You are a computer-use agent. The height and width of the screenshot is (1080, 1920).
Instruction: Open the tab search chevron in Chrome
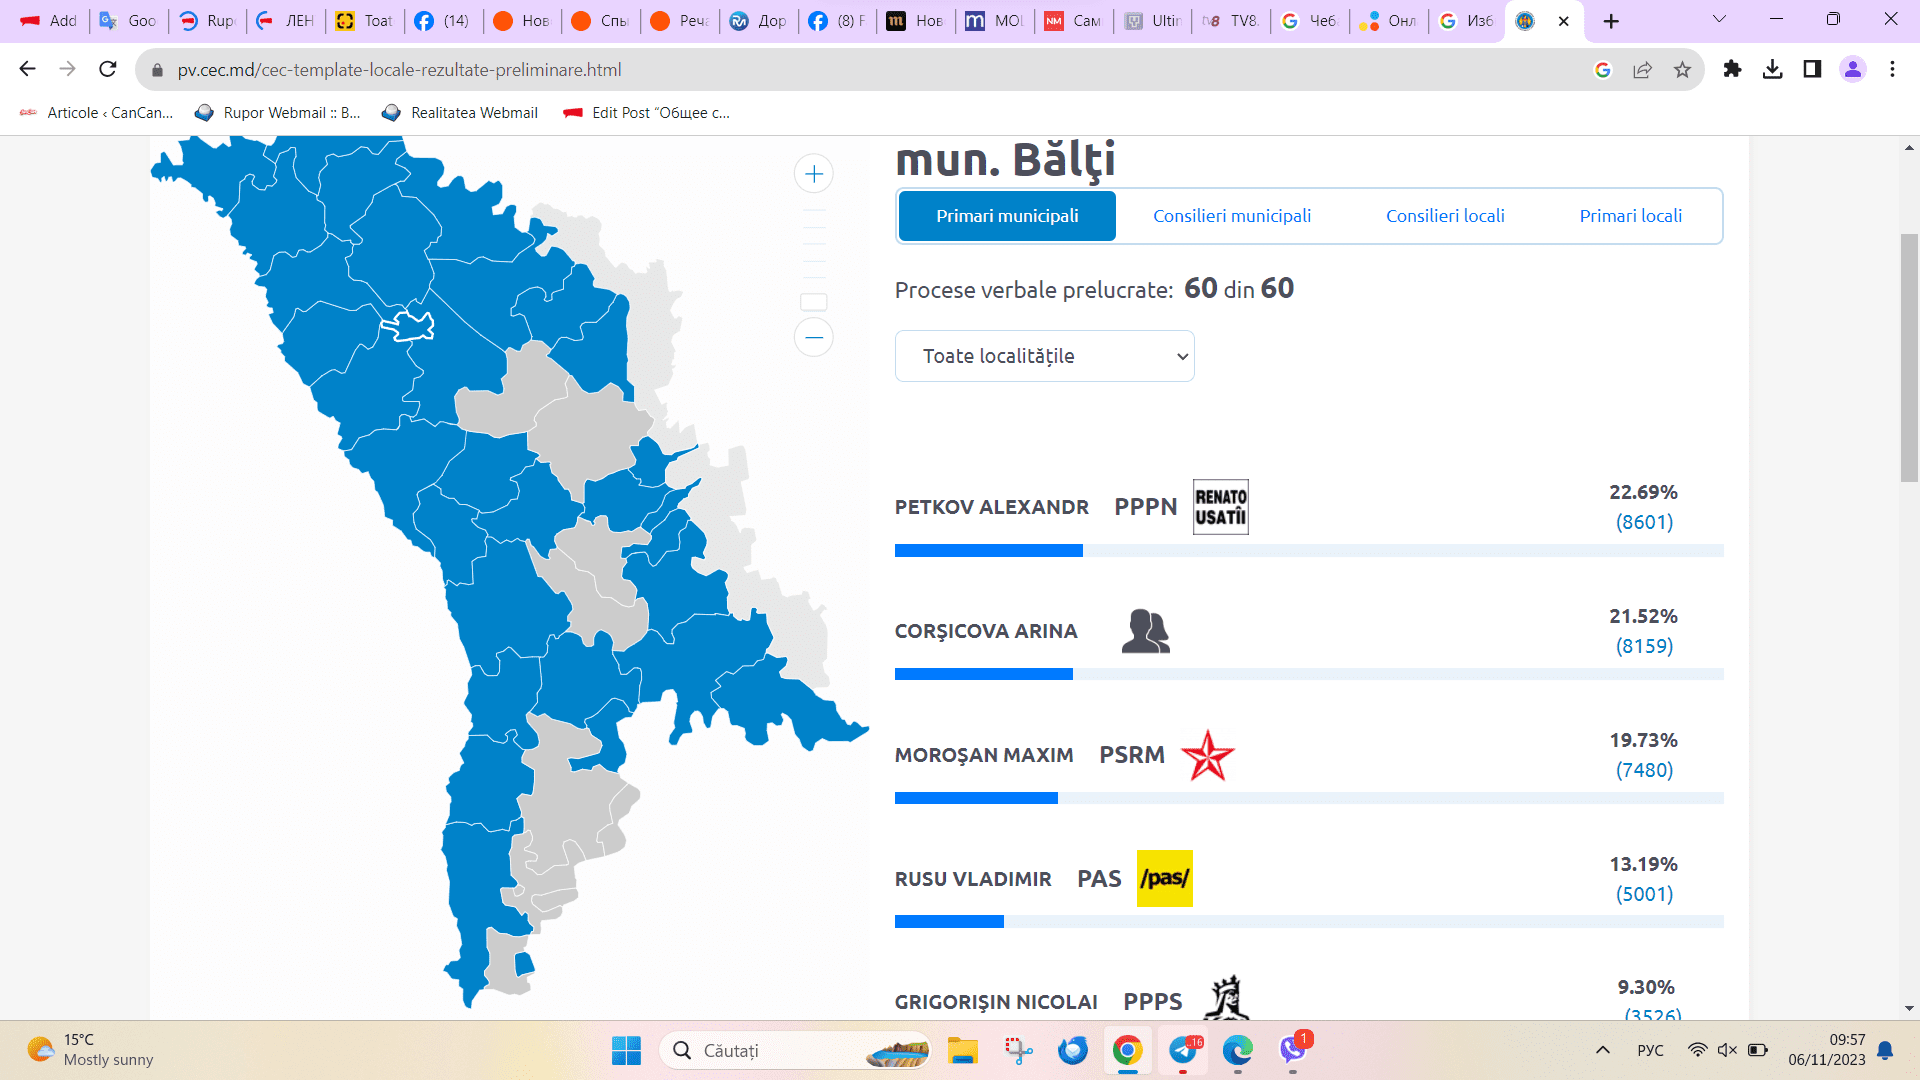(x=1719, y=20)
